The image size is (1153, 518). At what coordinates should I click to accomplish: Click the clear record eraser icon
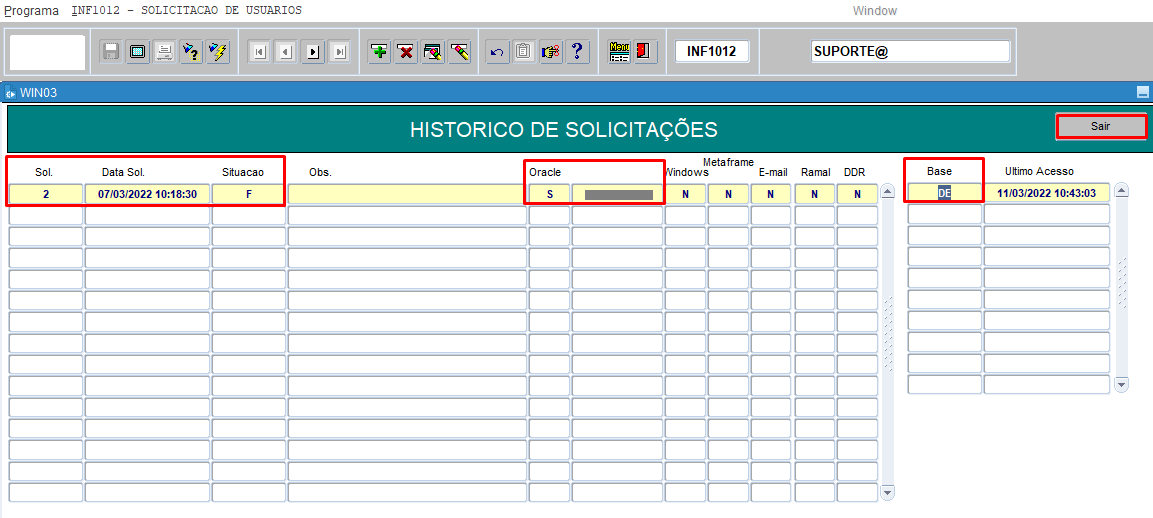460,52
